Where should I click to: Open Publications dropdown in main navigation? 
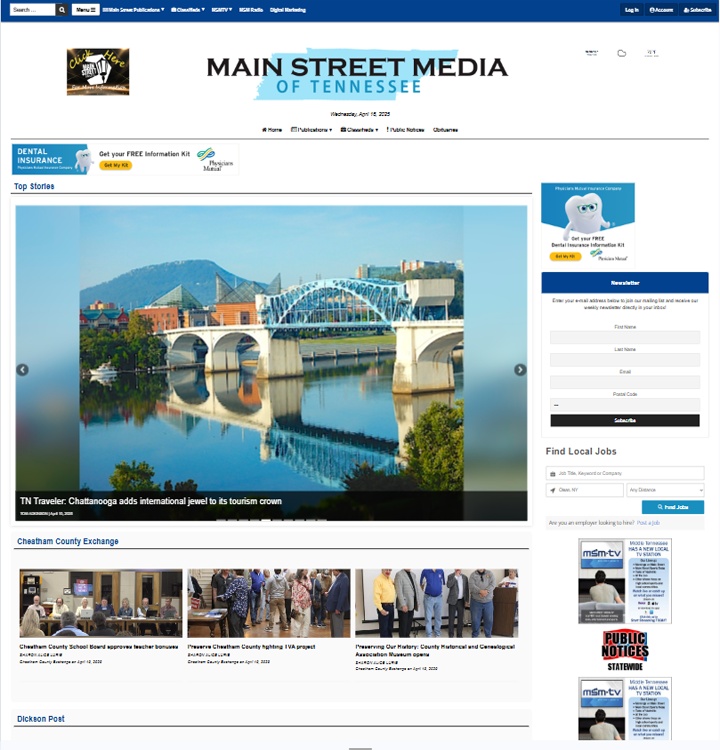(x=311, y=130)
